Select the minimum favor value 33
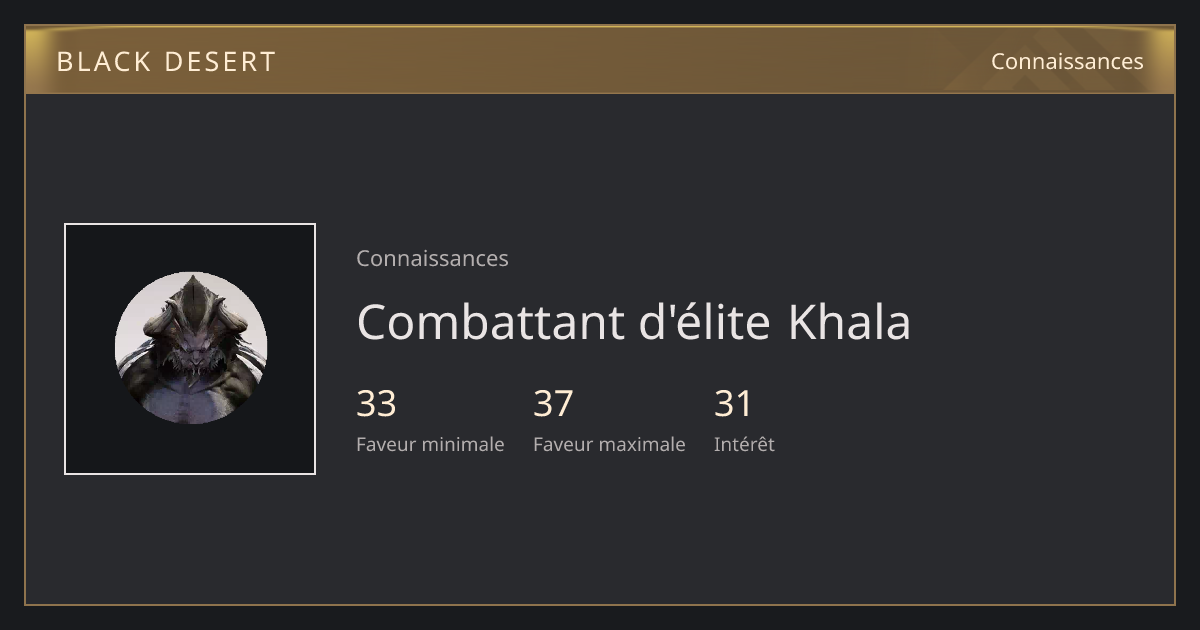 (376, 404)
